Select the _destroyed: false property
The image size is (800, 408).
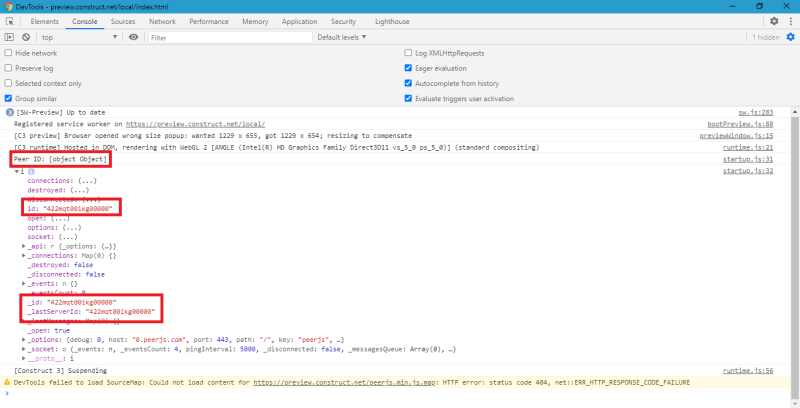(x=60, y=265)
